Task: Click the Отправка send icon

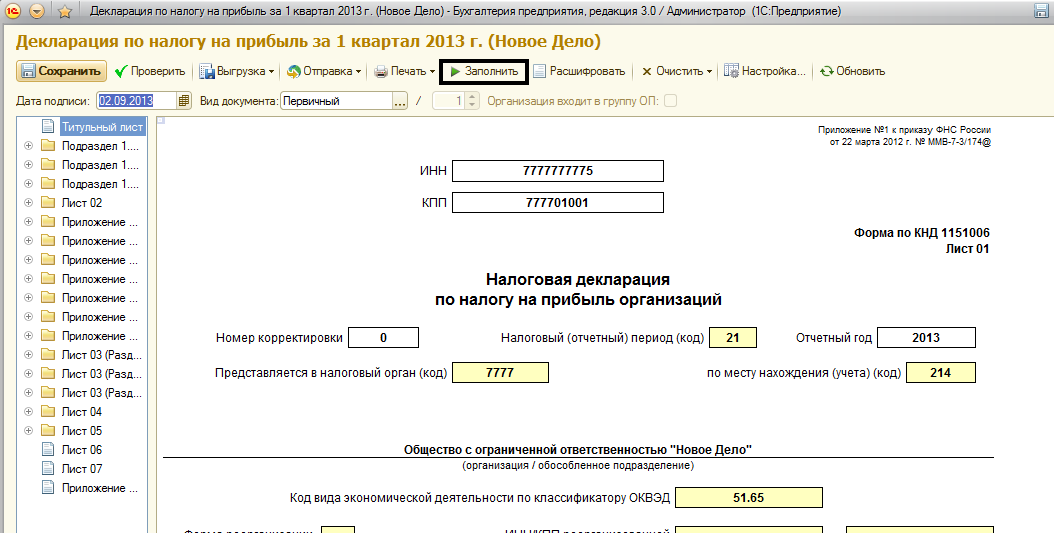Action: point(293,71)
